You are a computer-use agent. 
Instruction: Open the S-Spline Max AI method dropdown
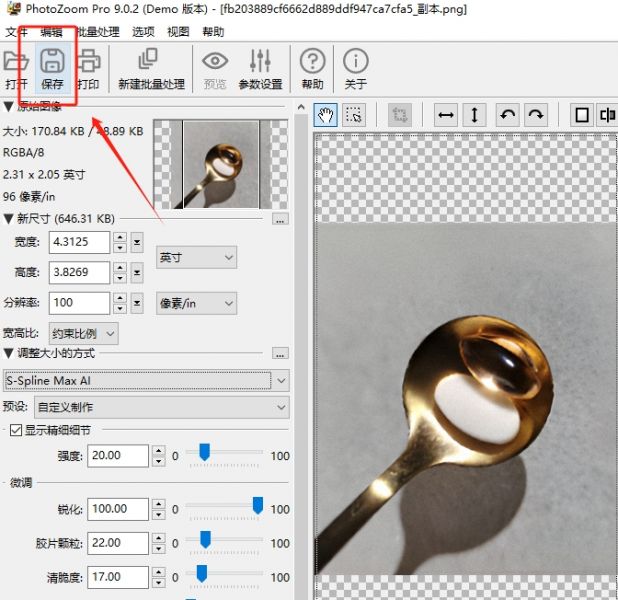(x=146, y=380)
